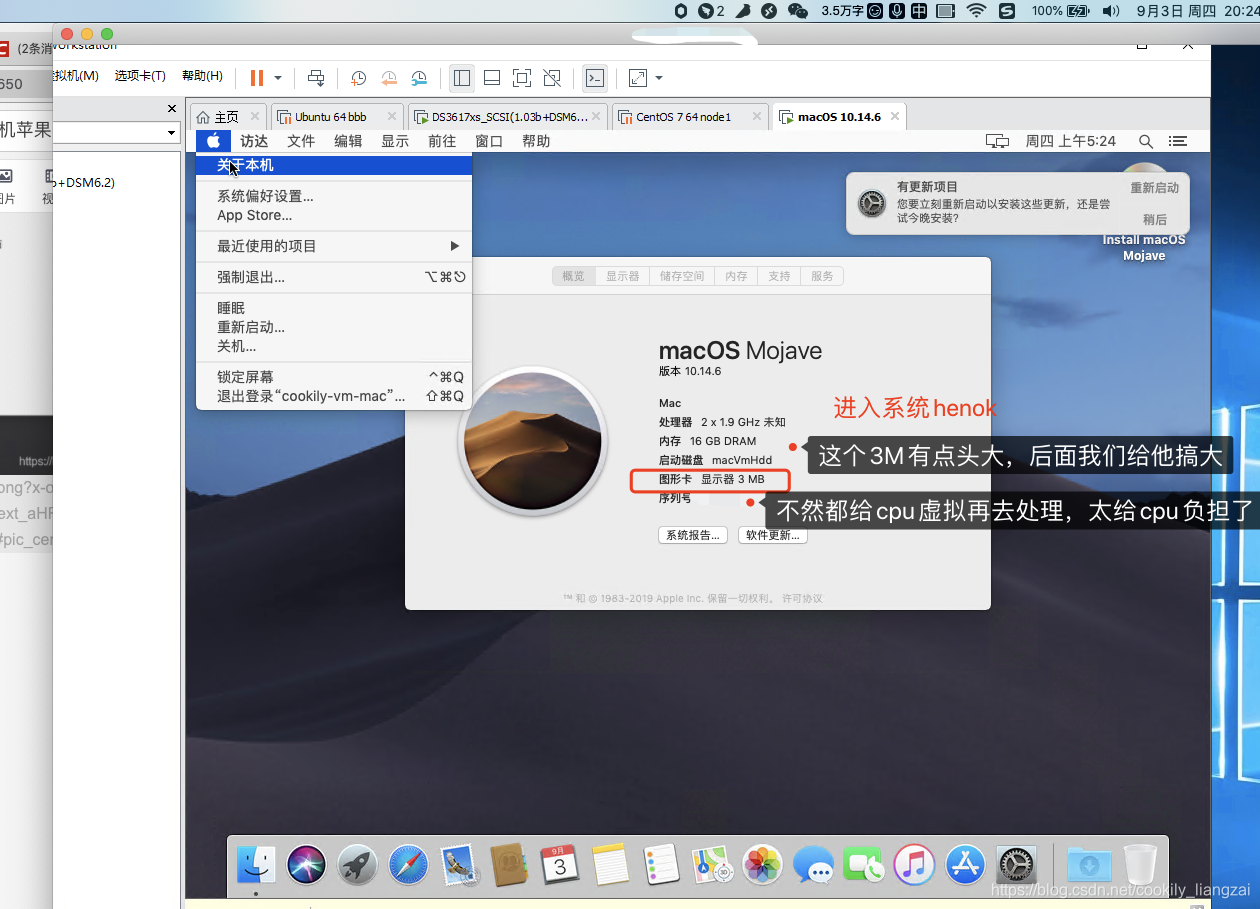
Task: Toggle Unity mode toolbar icon
Action: (x=552, y=77)
